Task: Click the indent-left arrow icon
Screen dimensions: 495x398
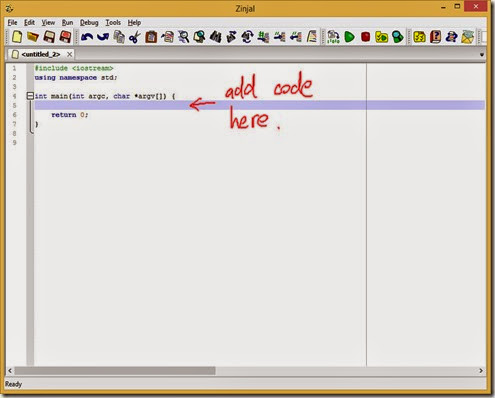Action: click(296, 37)
